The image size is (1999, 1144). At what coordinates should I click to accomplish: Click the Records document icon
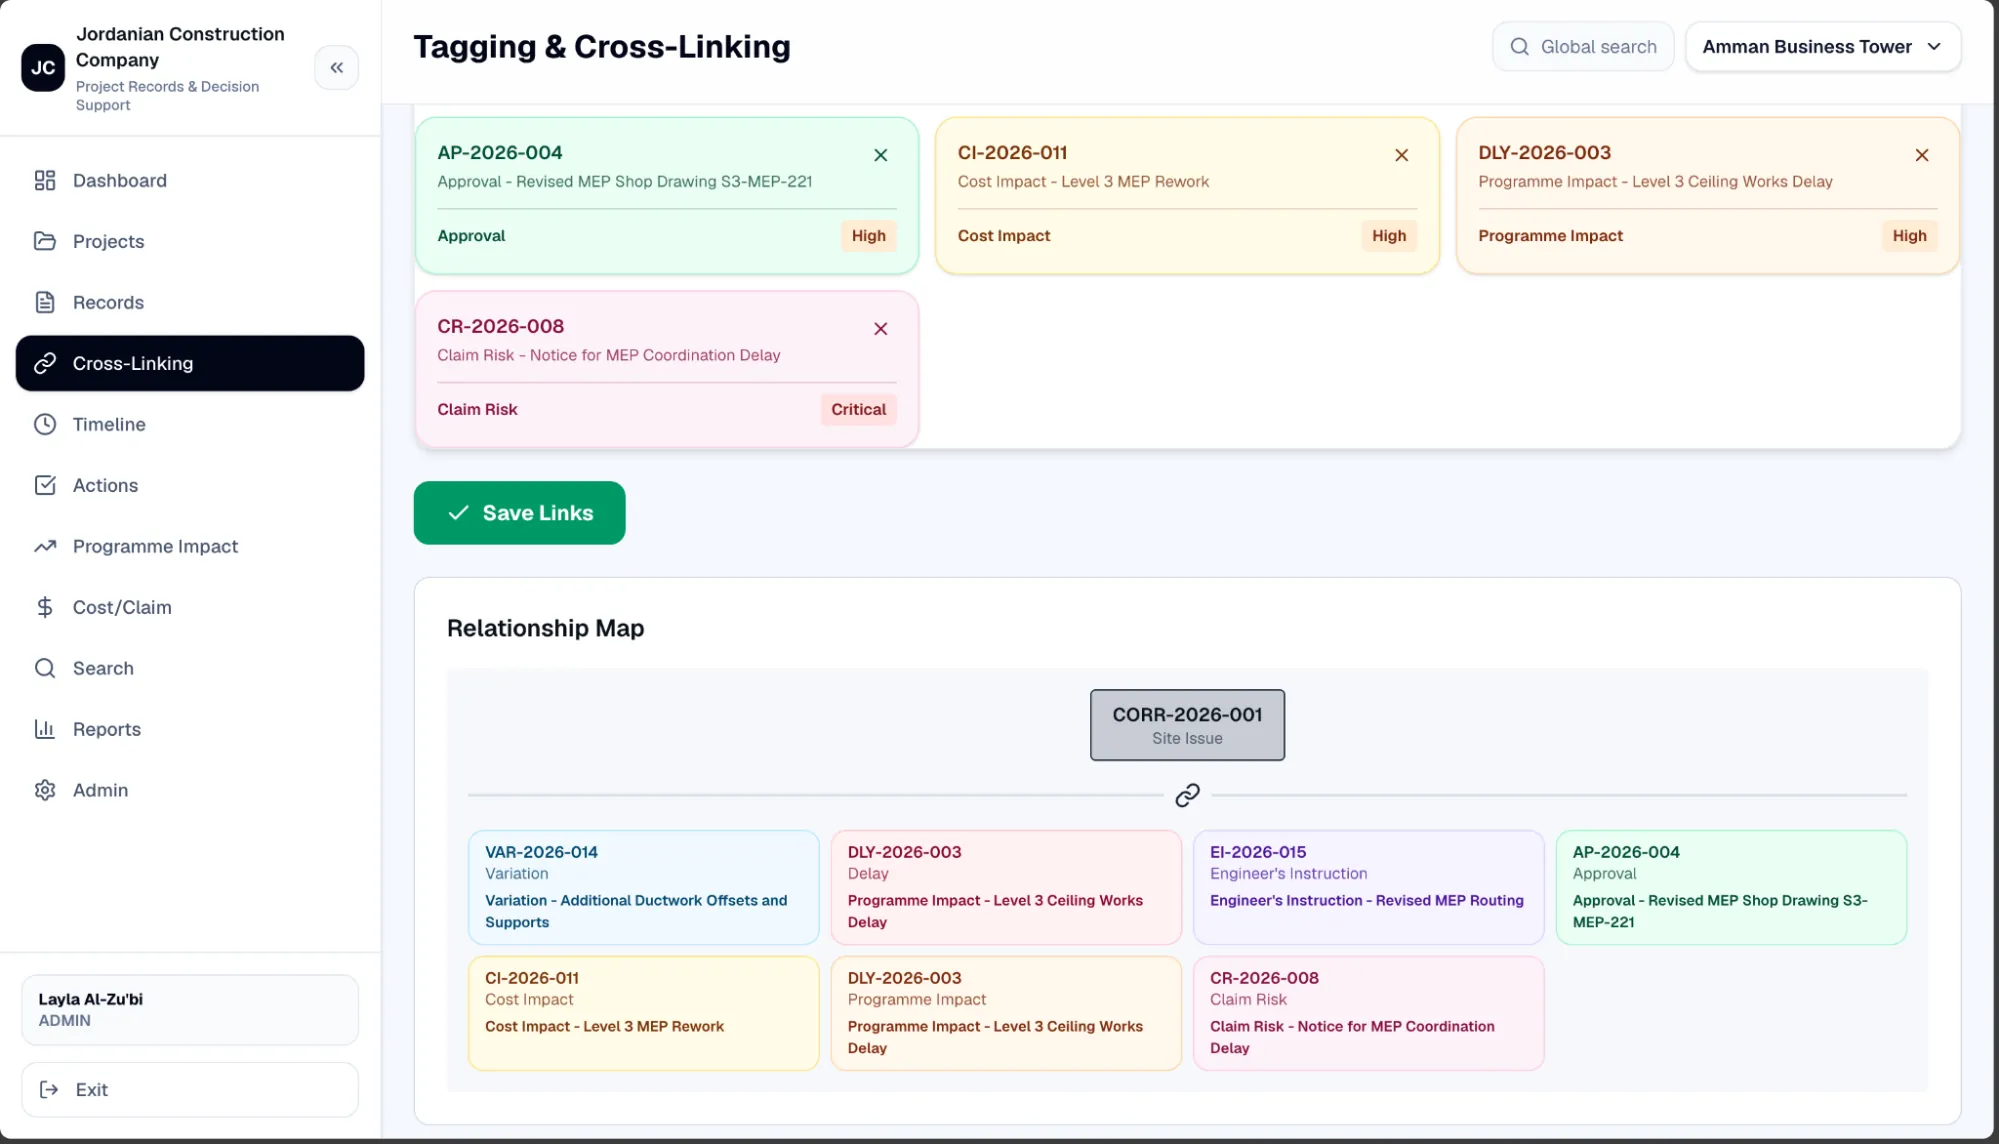coord(45,302)
